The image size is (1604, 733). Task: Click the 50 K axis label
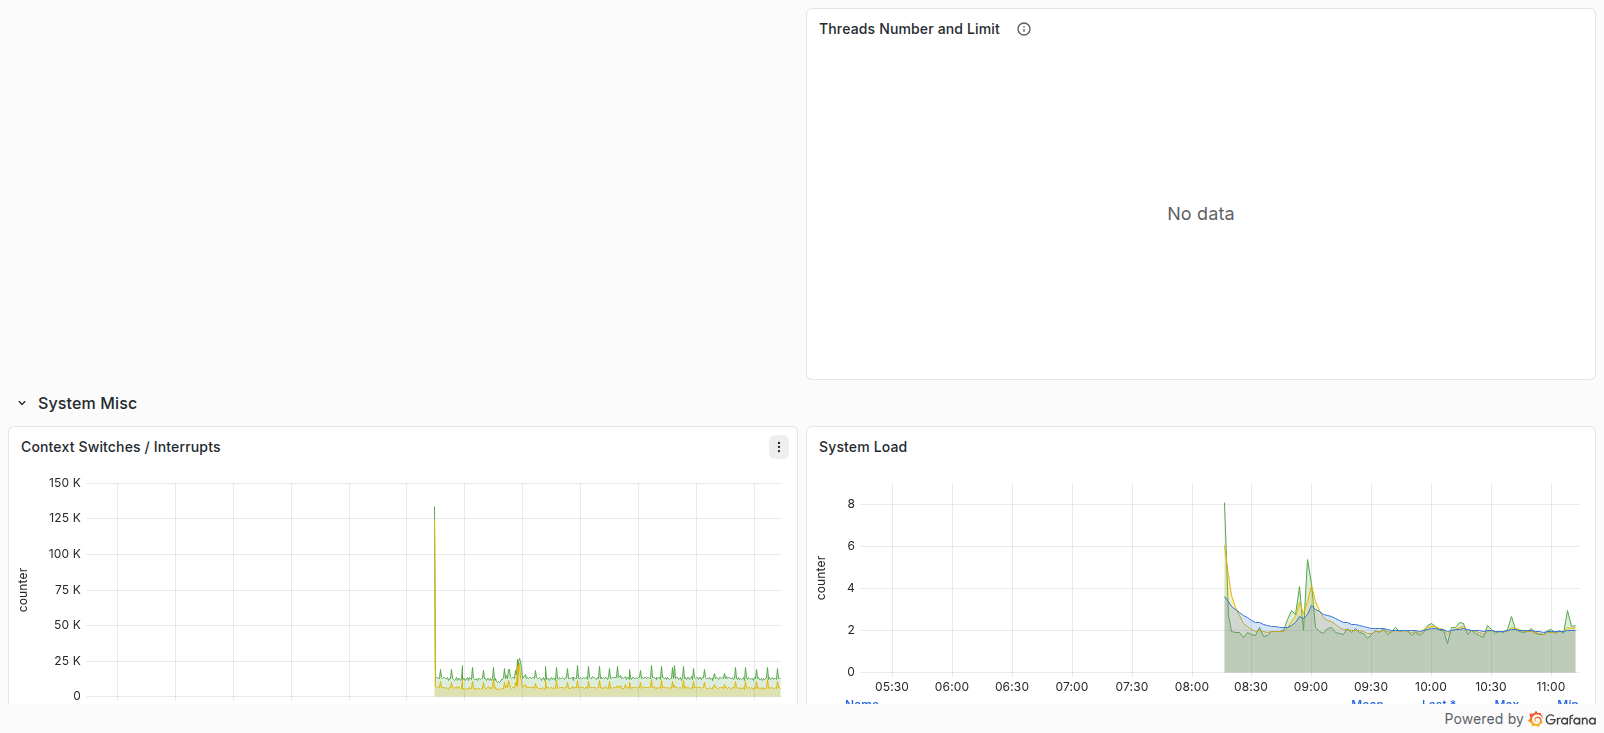pos(68,625)
